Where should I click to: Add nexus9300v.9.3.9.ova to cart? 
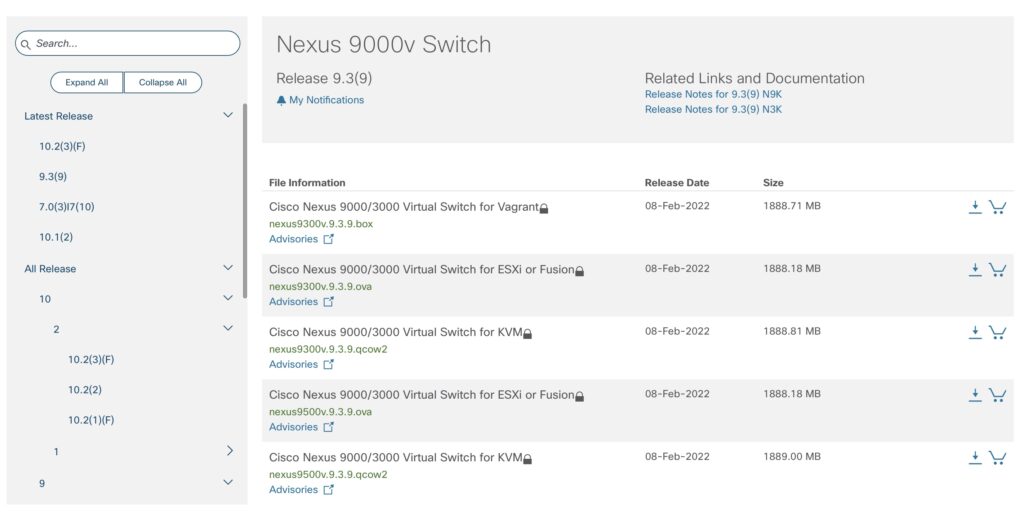[x=997, y=270]
